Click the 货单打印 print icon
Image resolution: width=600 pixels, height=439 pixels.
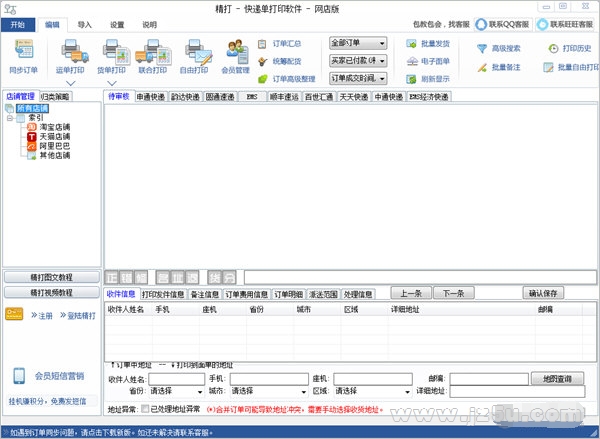(x=111, y=54)
